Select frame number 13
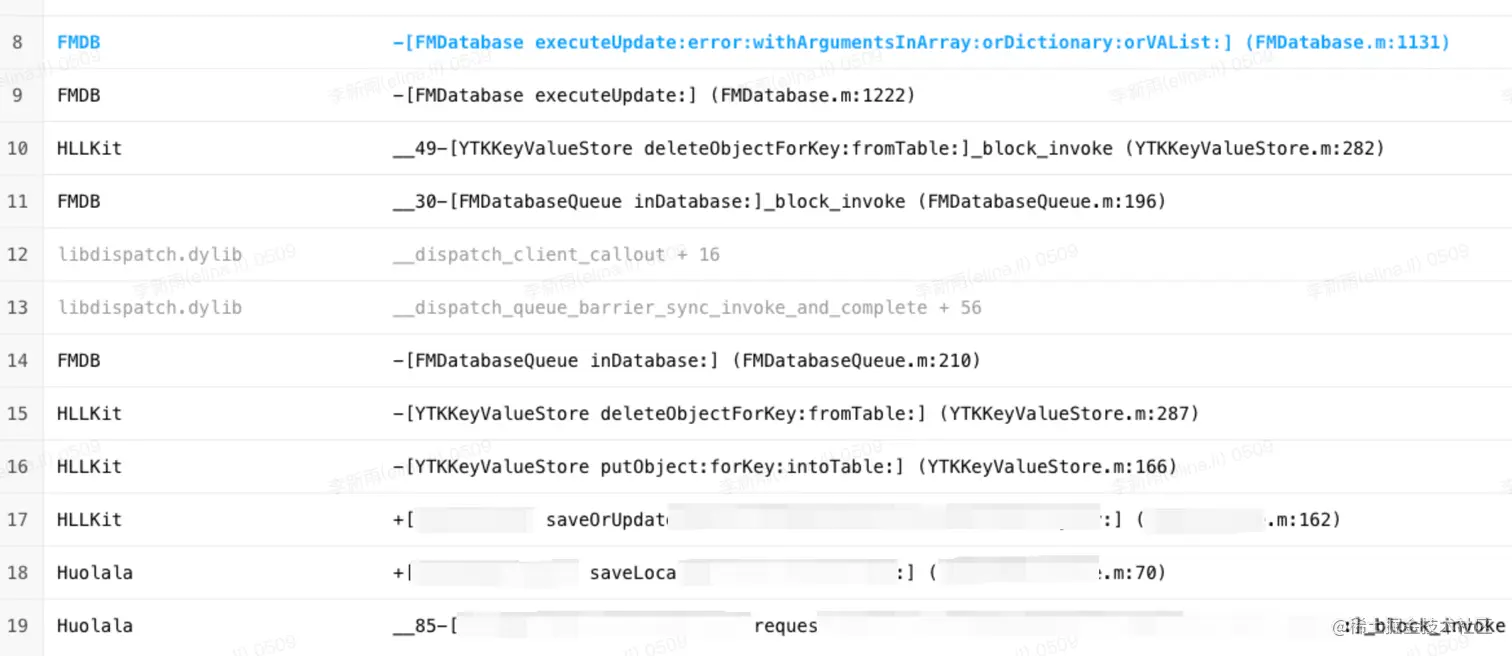This screenshot has width=1512, height=656. pos(17,307)
